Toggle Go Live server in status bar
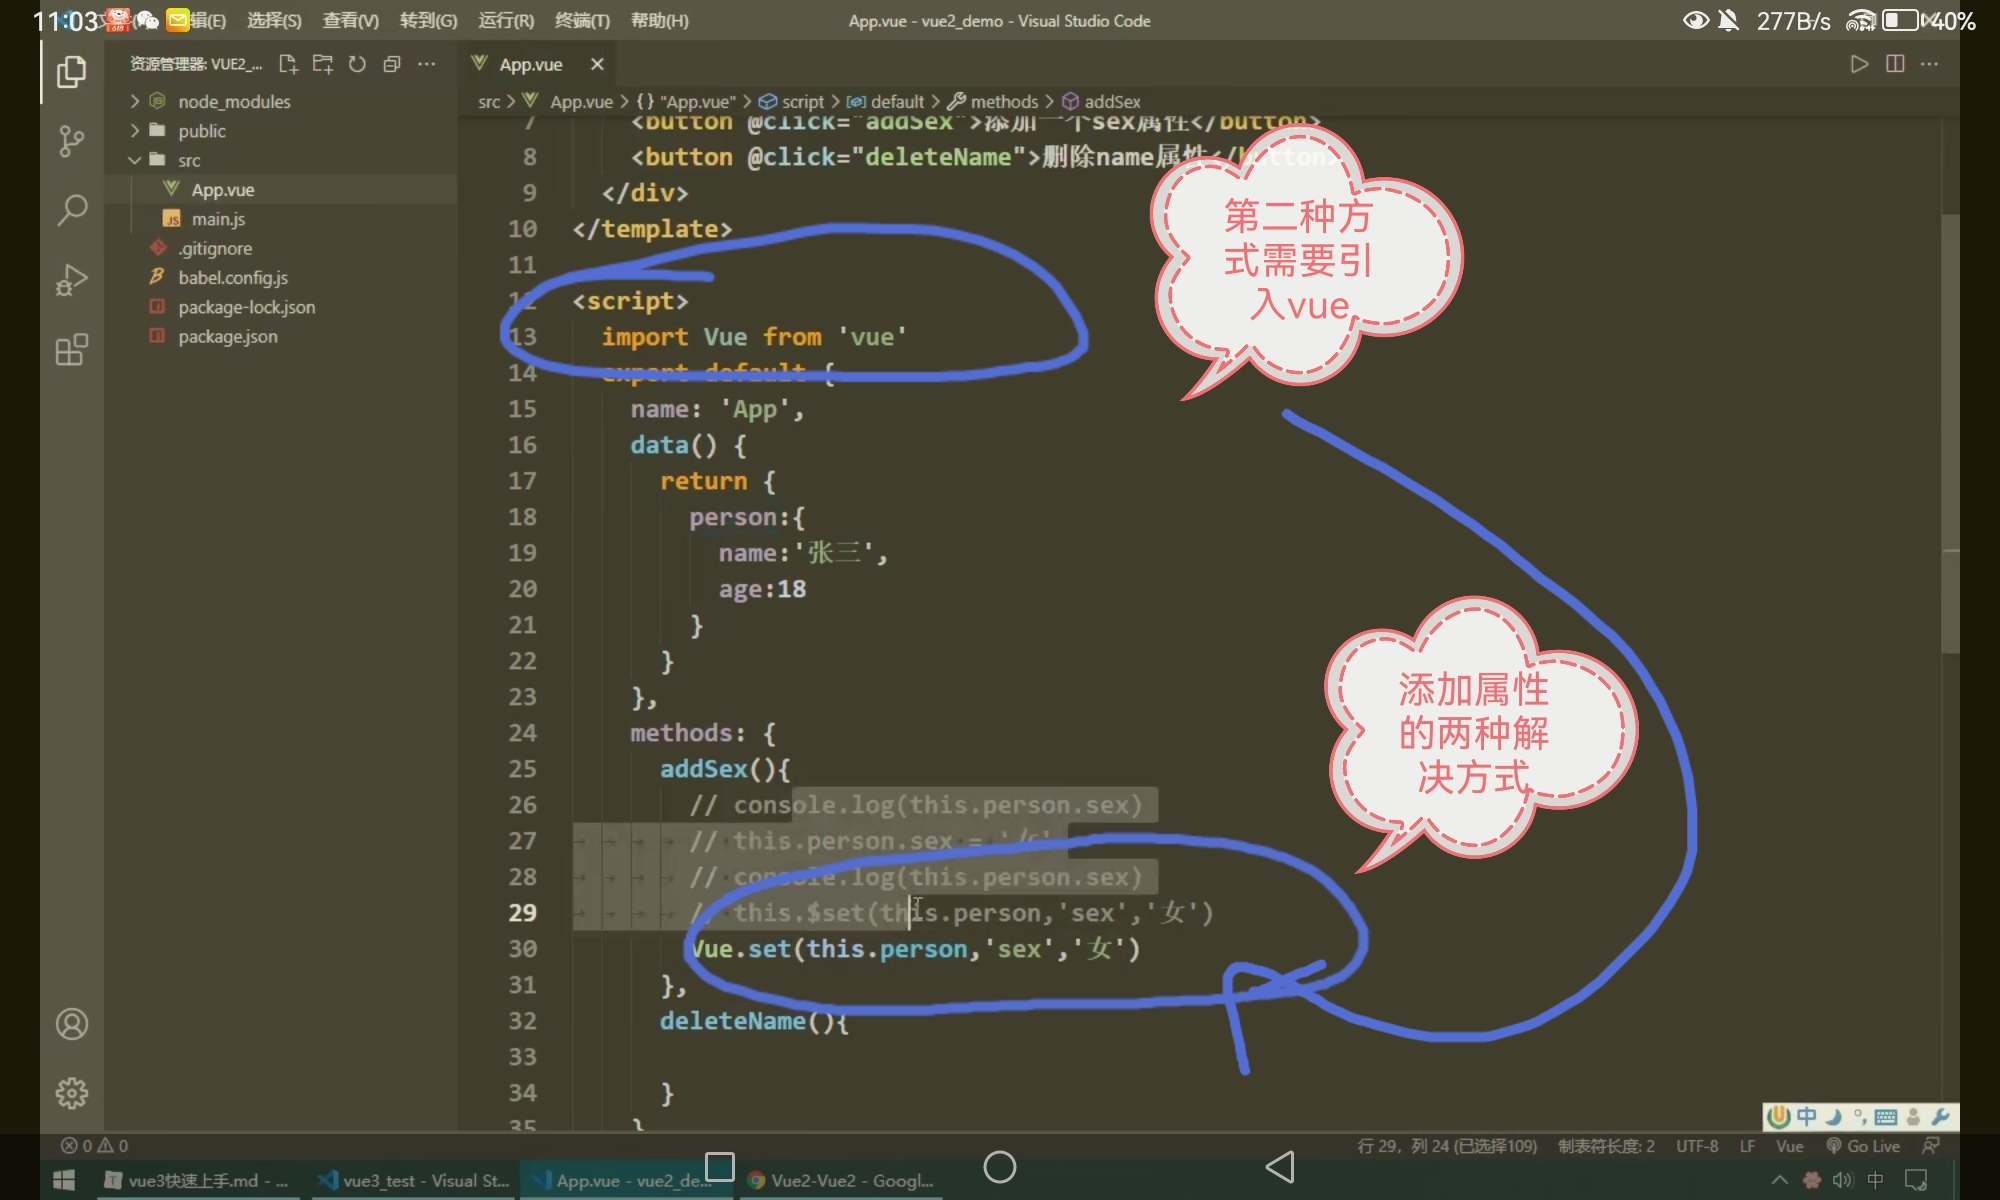Viewport: 2000px width, 1200px height. coord(1864,1146)
